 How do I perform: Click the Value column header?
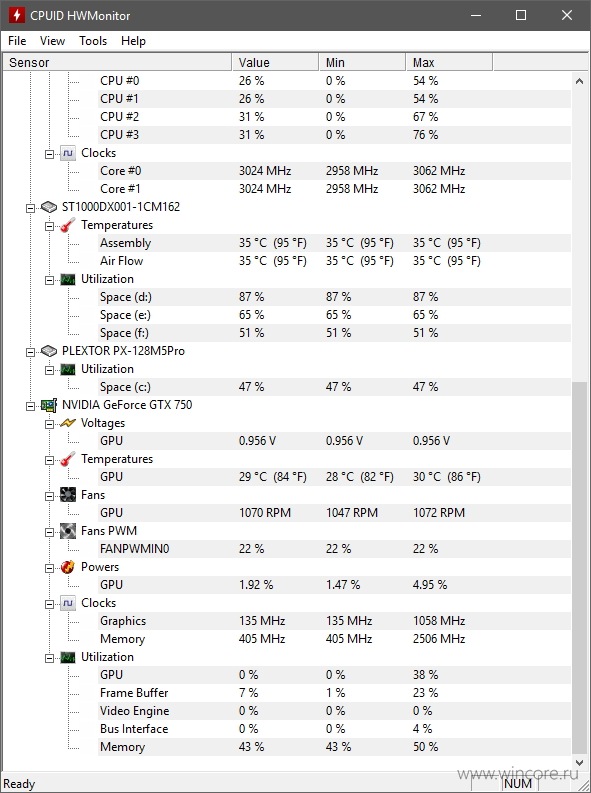(276, 62)
